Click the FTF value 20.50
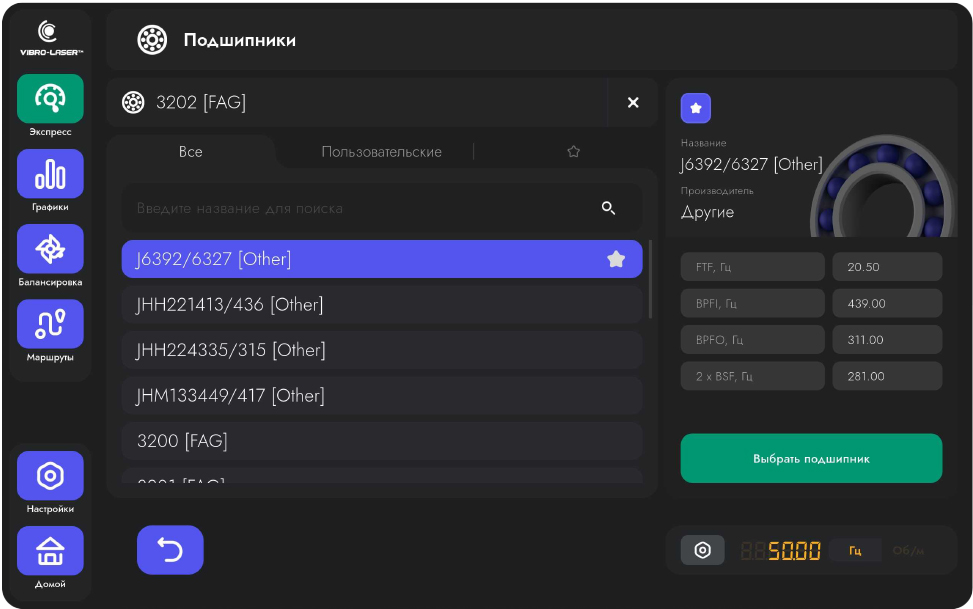Screen dimensions: 973x609 (887, 267)
